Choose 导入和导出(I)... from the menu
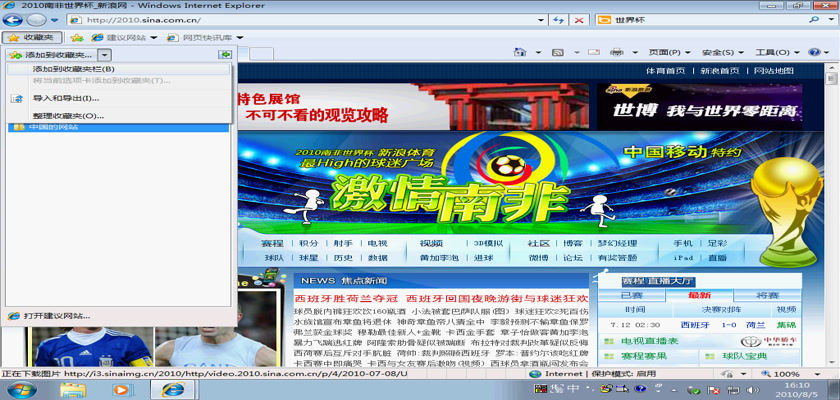 [x=65, y=98]
